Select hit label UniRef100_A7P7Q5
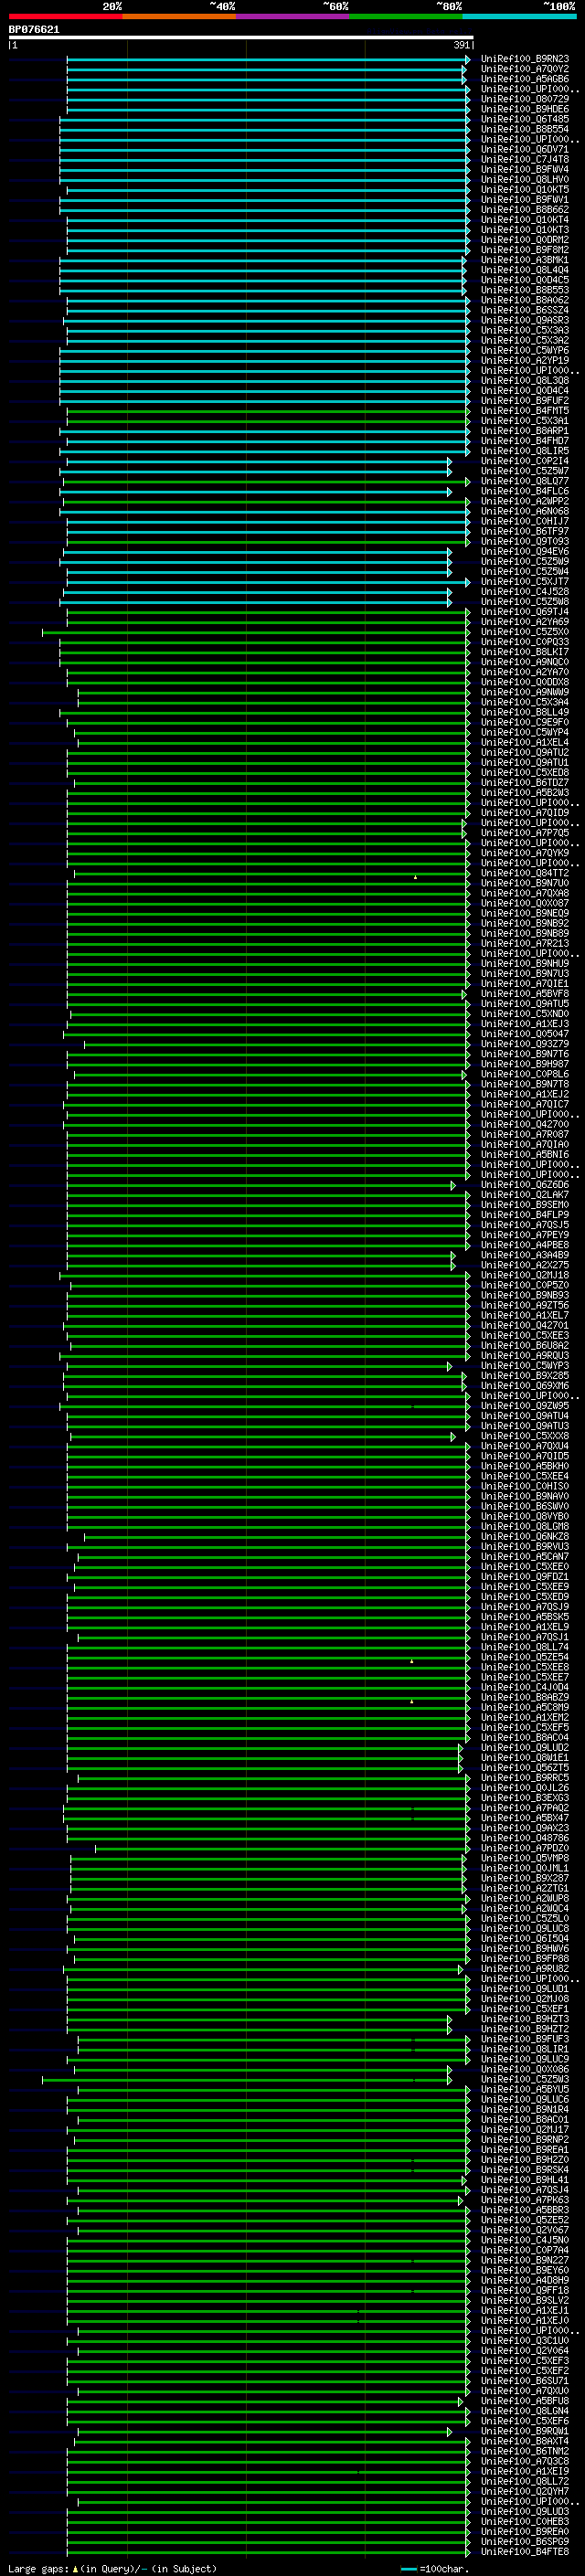585x2576 pixels. tap(525, 833)
